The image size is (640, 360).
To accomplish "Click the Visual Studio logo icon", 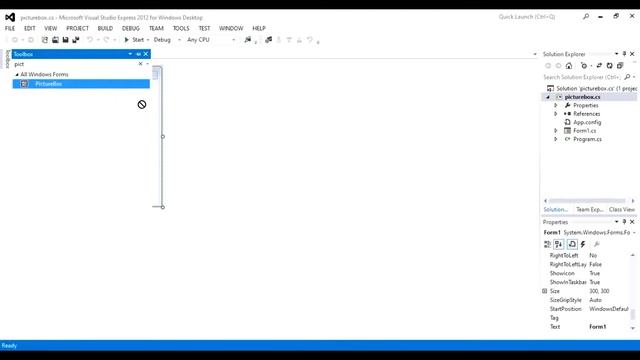I will click(x=10, y=17).
